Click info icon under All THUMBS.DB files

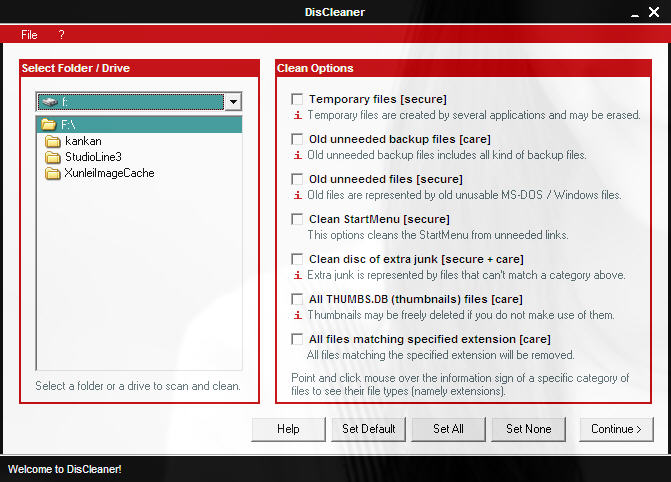[x=296, y=315]
